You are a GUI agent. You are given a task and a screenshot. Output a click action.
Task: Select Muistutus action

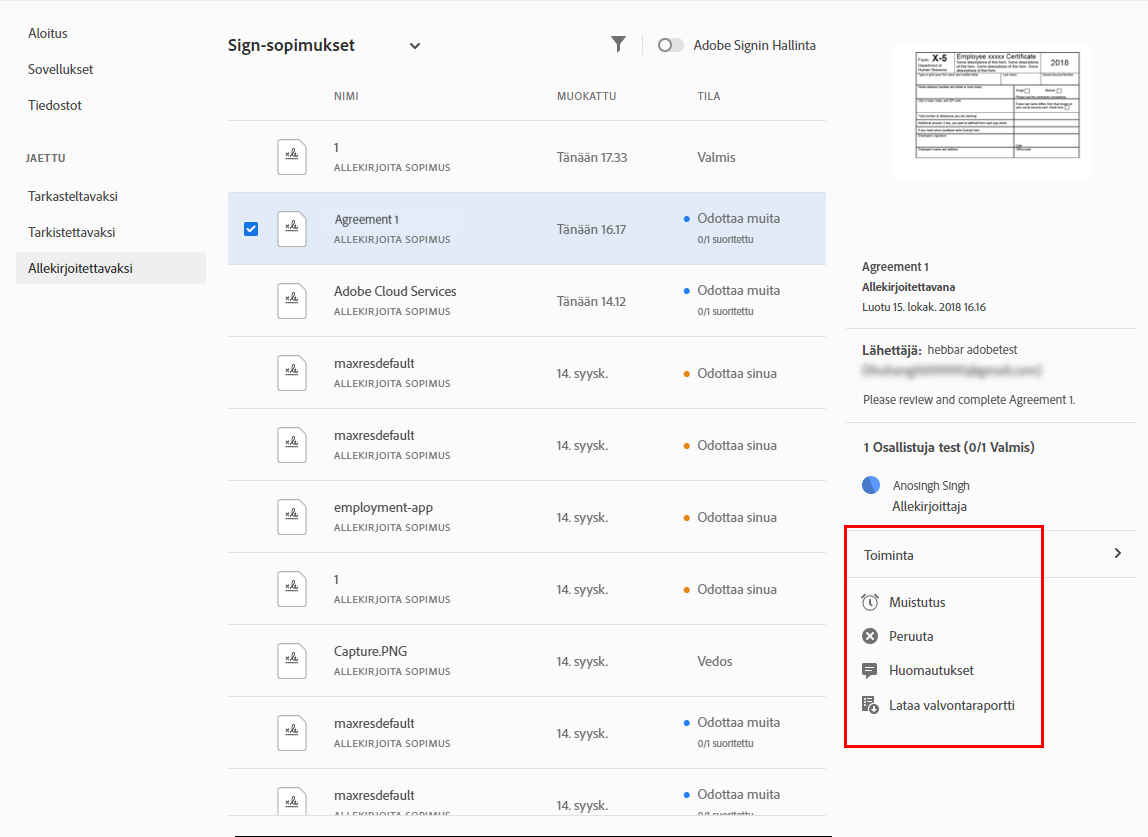[x=917, y=603]
